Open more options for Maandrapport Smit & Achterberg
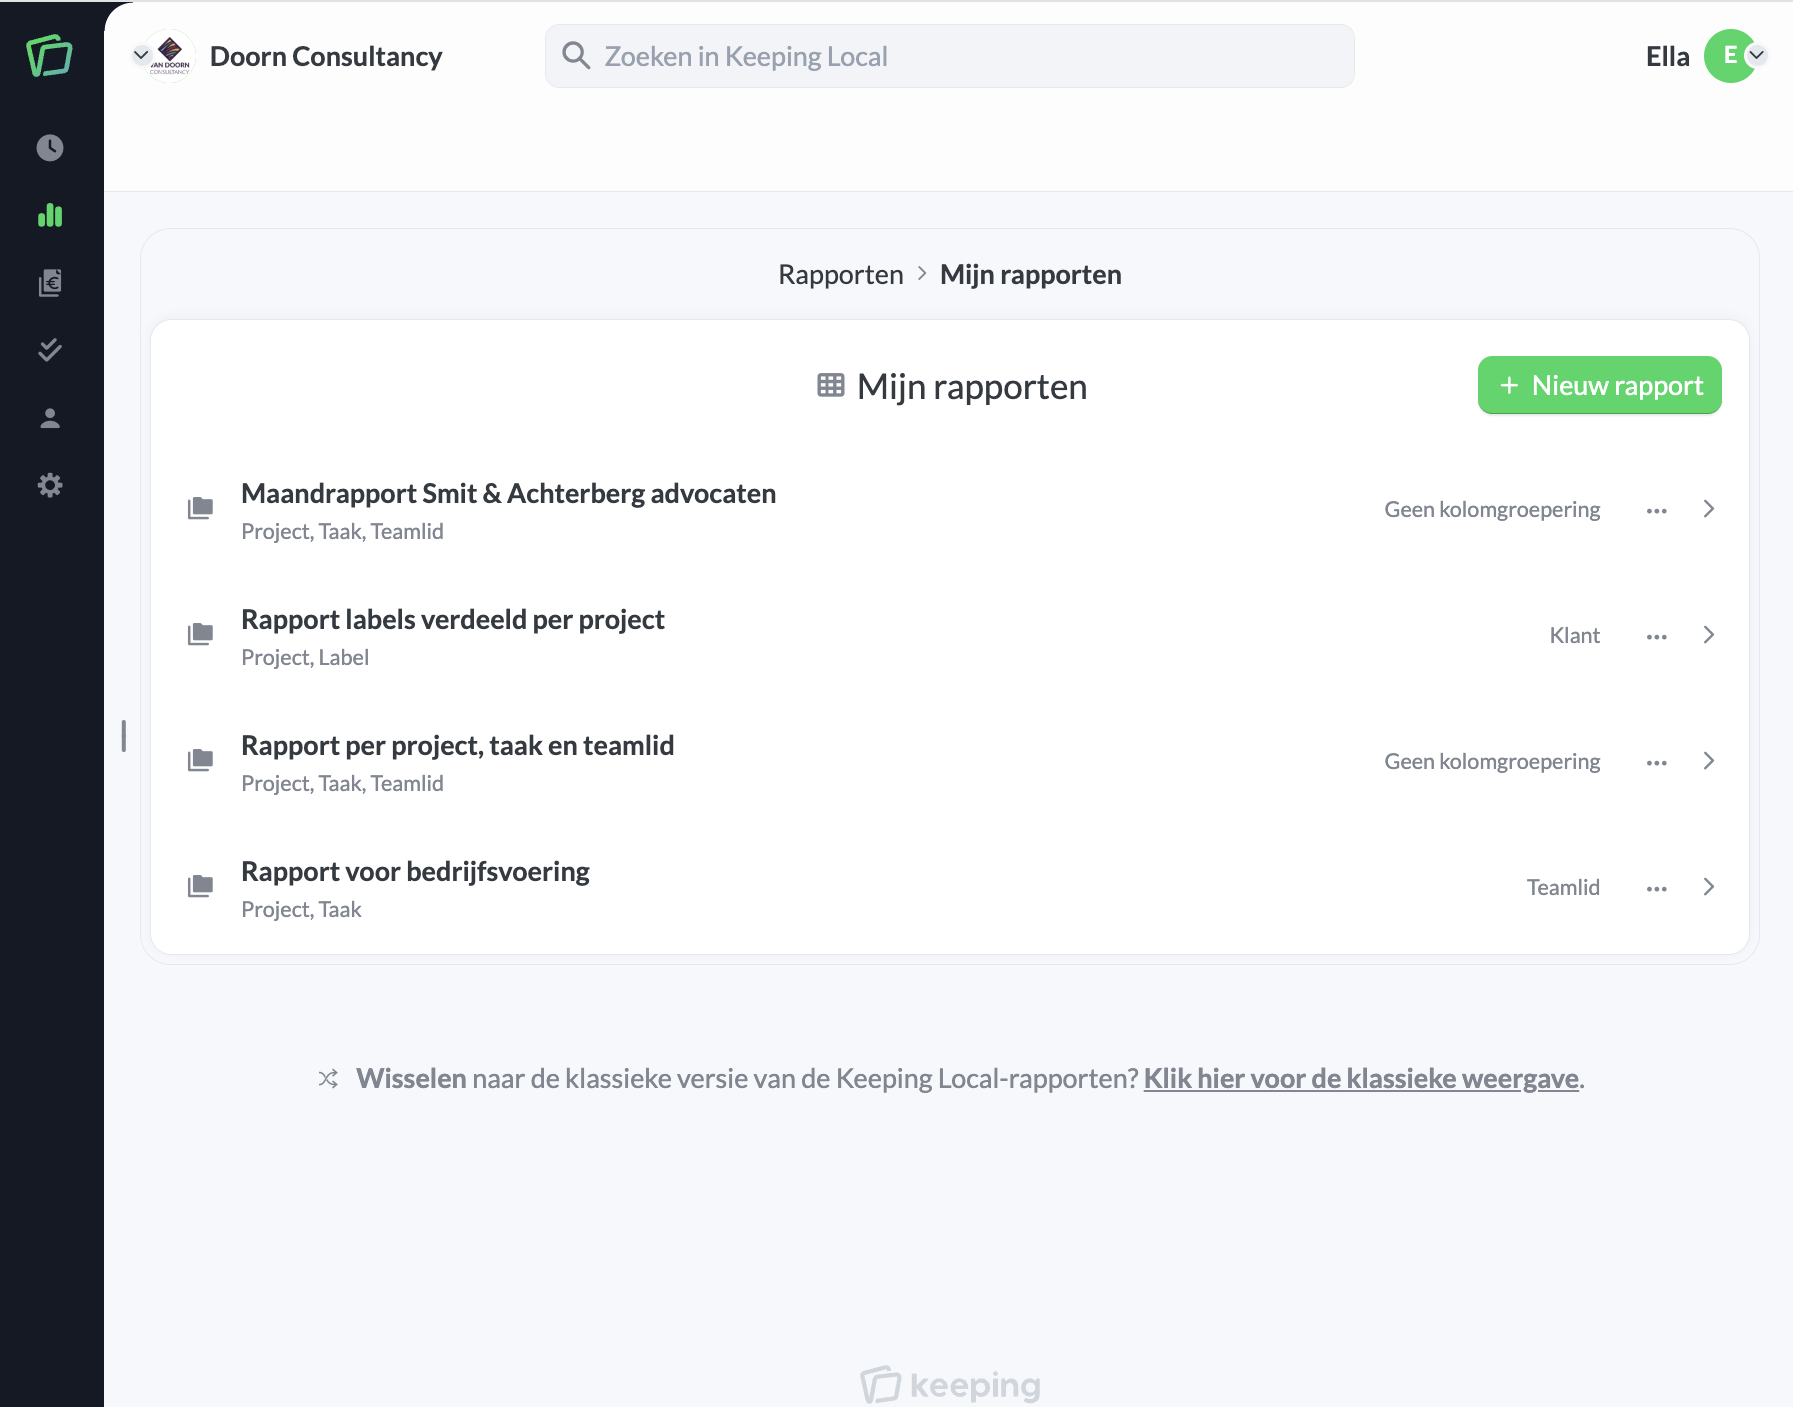 point(1657,510)
